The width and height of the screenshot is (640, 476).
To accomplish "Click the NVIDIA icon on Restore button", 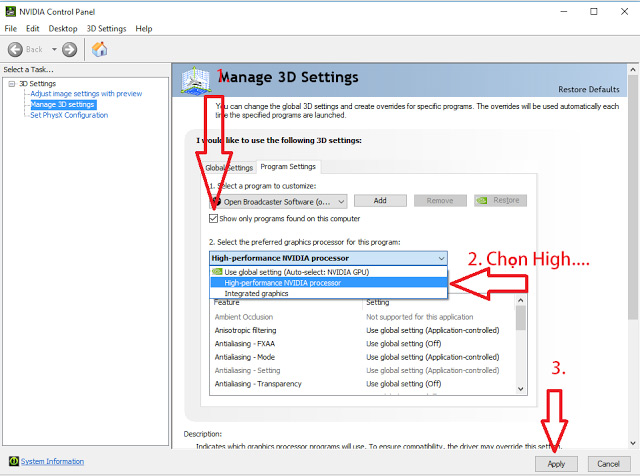I will tap(482, 201).
